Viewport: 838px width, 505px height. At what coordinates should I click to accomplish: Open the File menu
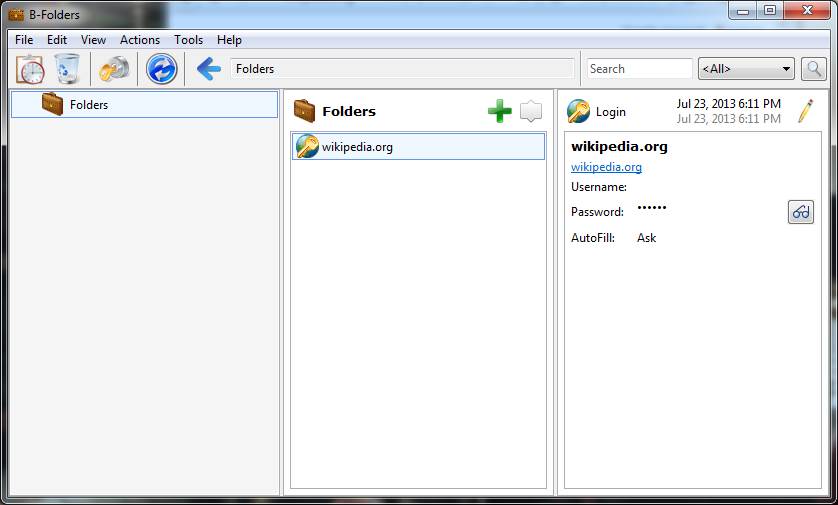pos(24,40)
